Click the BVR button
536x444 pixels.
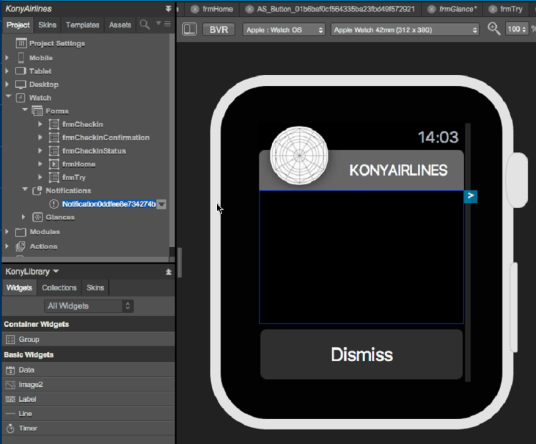(x=219, y=30)
